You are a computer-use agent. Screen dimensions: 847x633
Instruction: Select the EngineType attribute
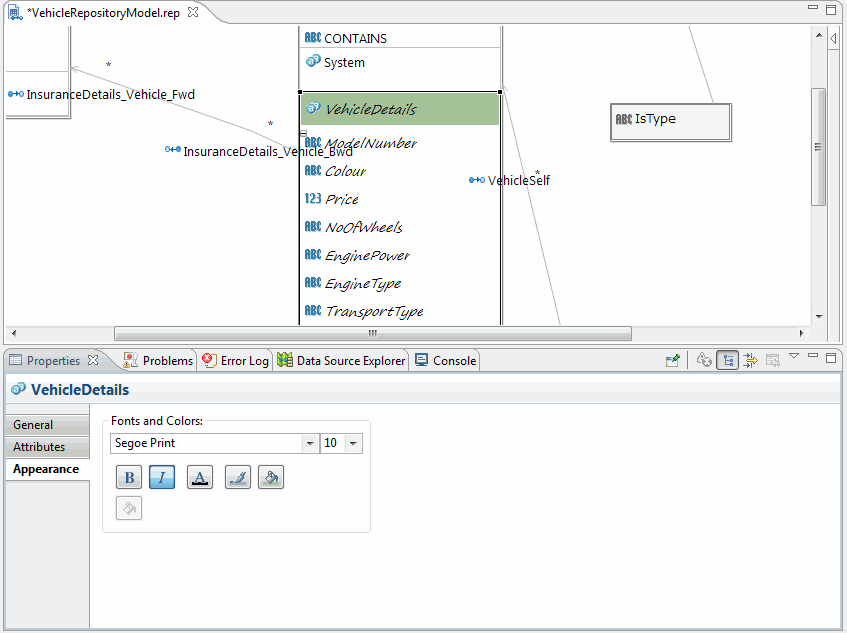363,284
